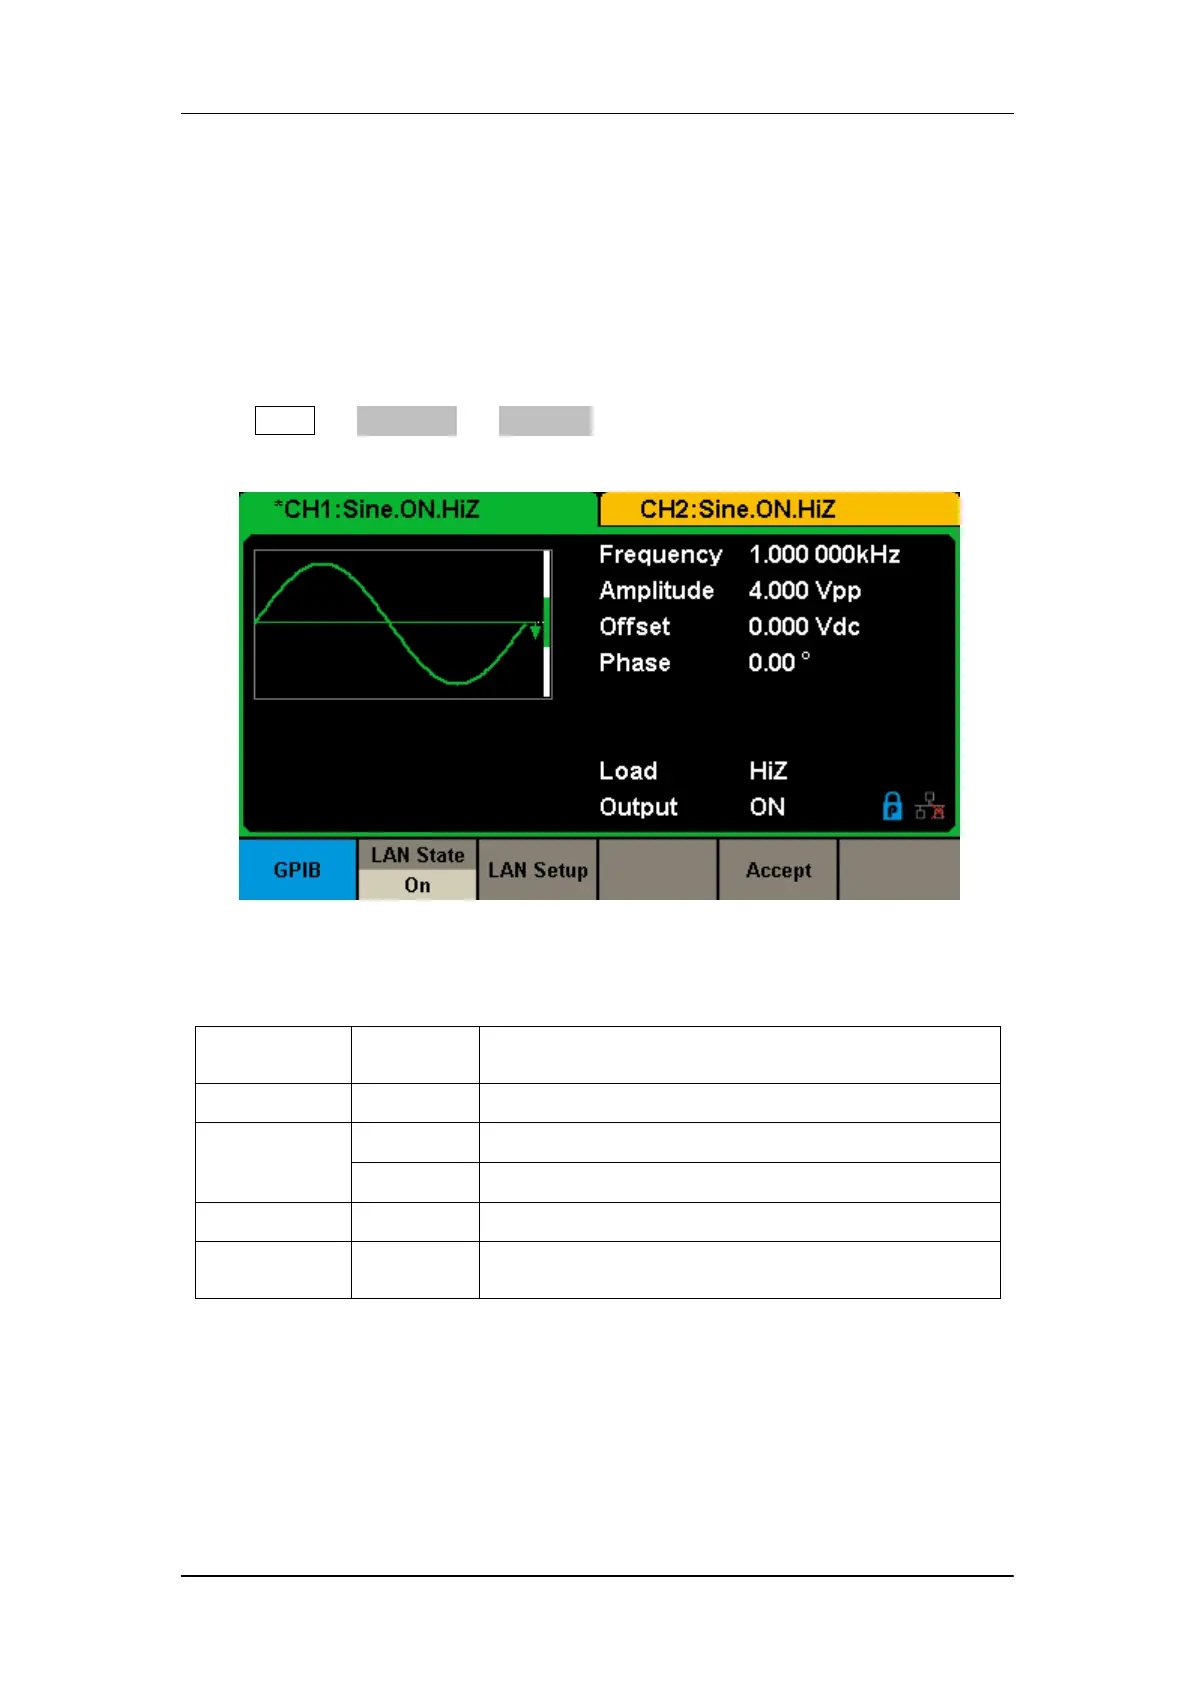The height and width of the screenshot is (1684, 1191).
Task: Click the Offset parameter label
Action: tap(634, 627)
